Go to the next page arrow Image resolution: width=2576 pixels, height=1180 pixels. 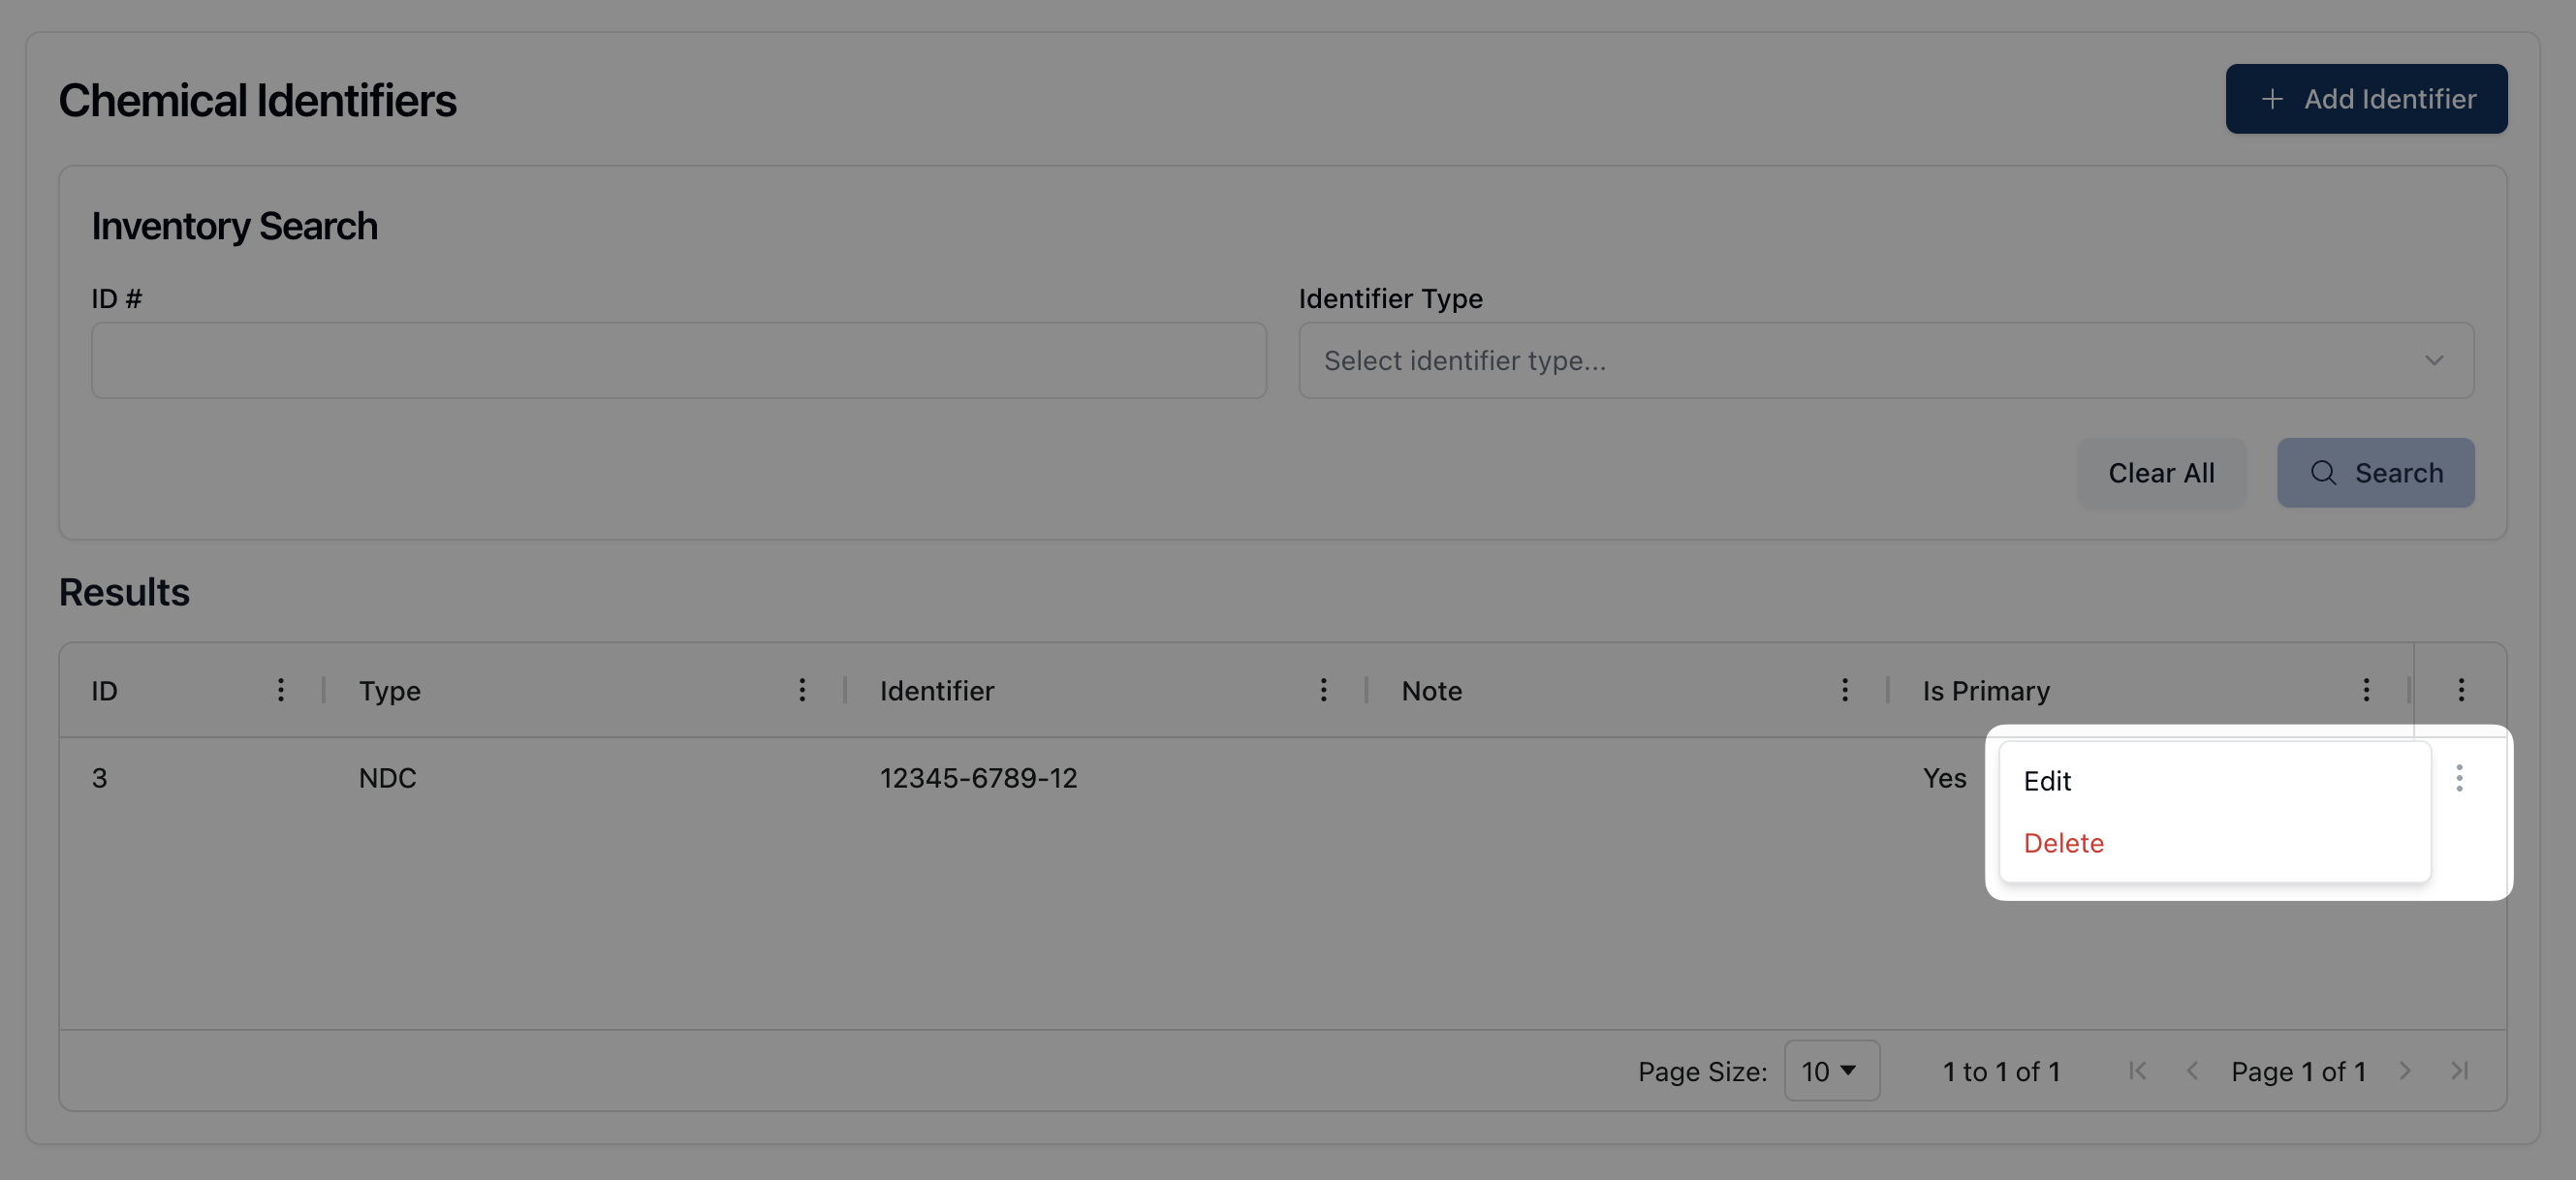(x=2405, y=1071)
